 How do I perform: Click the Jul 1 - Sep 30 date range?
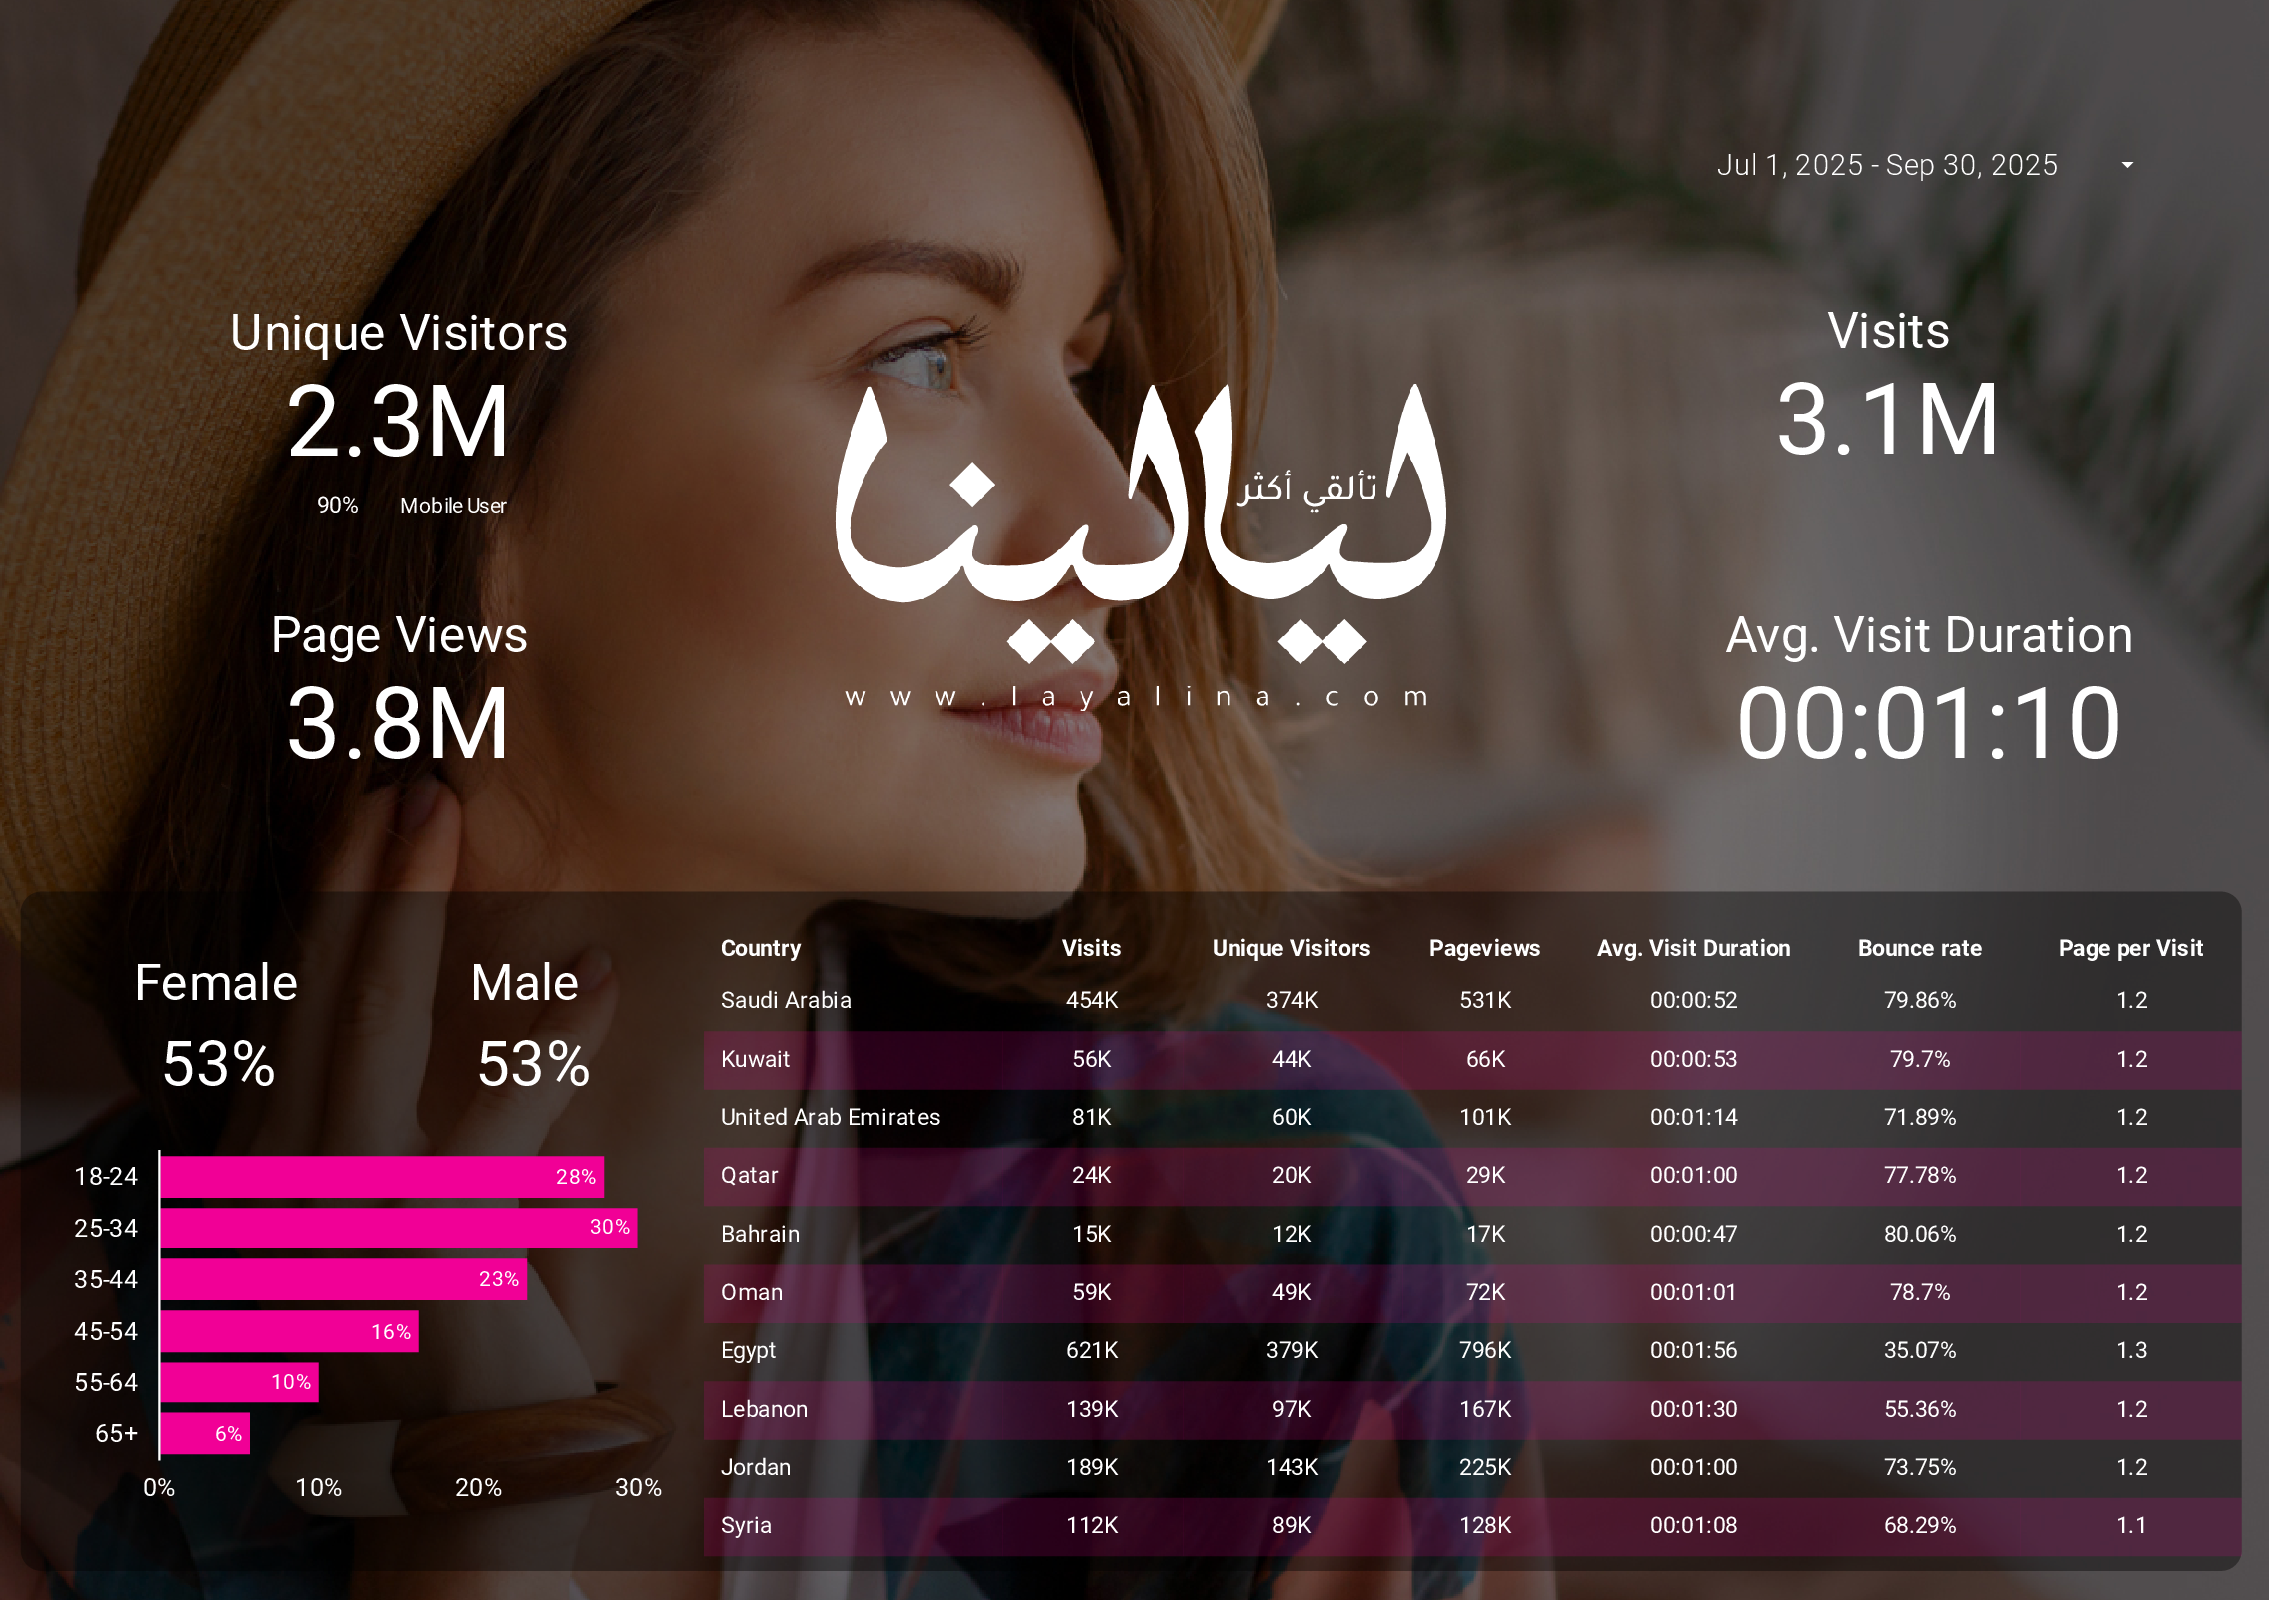[x=1887, y=165]
